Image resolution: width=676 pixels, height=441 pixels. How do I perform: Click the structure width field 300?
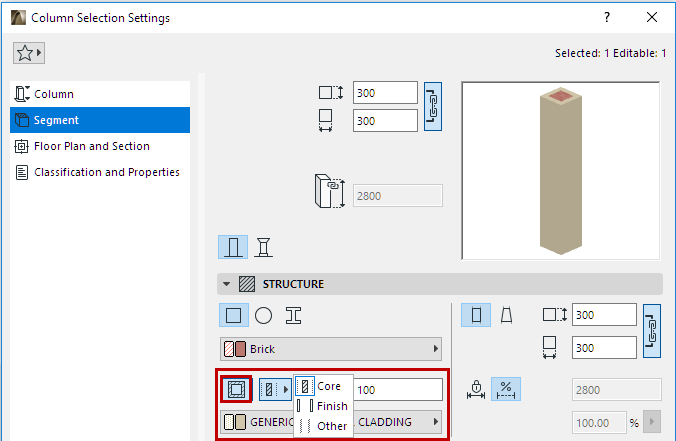pyautogui.click(x=604, y=347)
